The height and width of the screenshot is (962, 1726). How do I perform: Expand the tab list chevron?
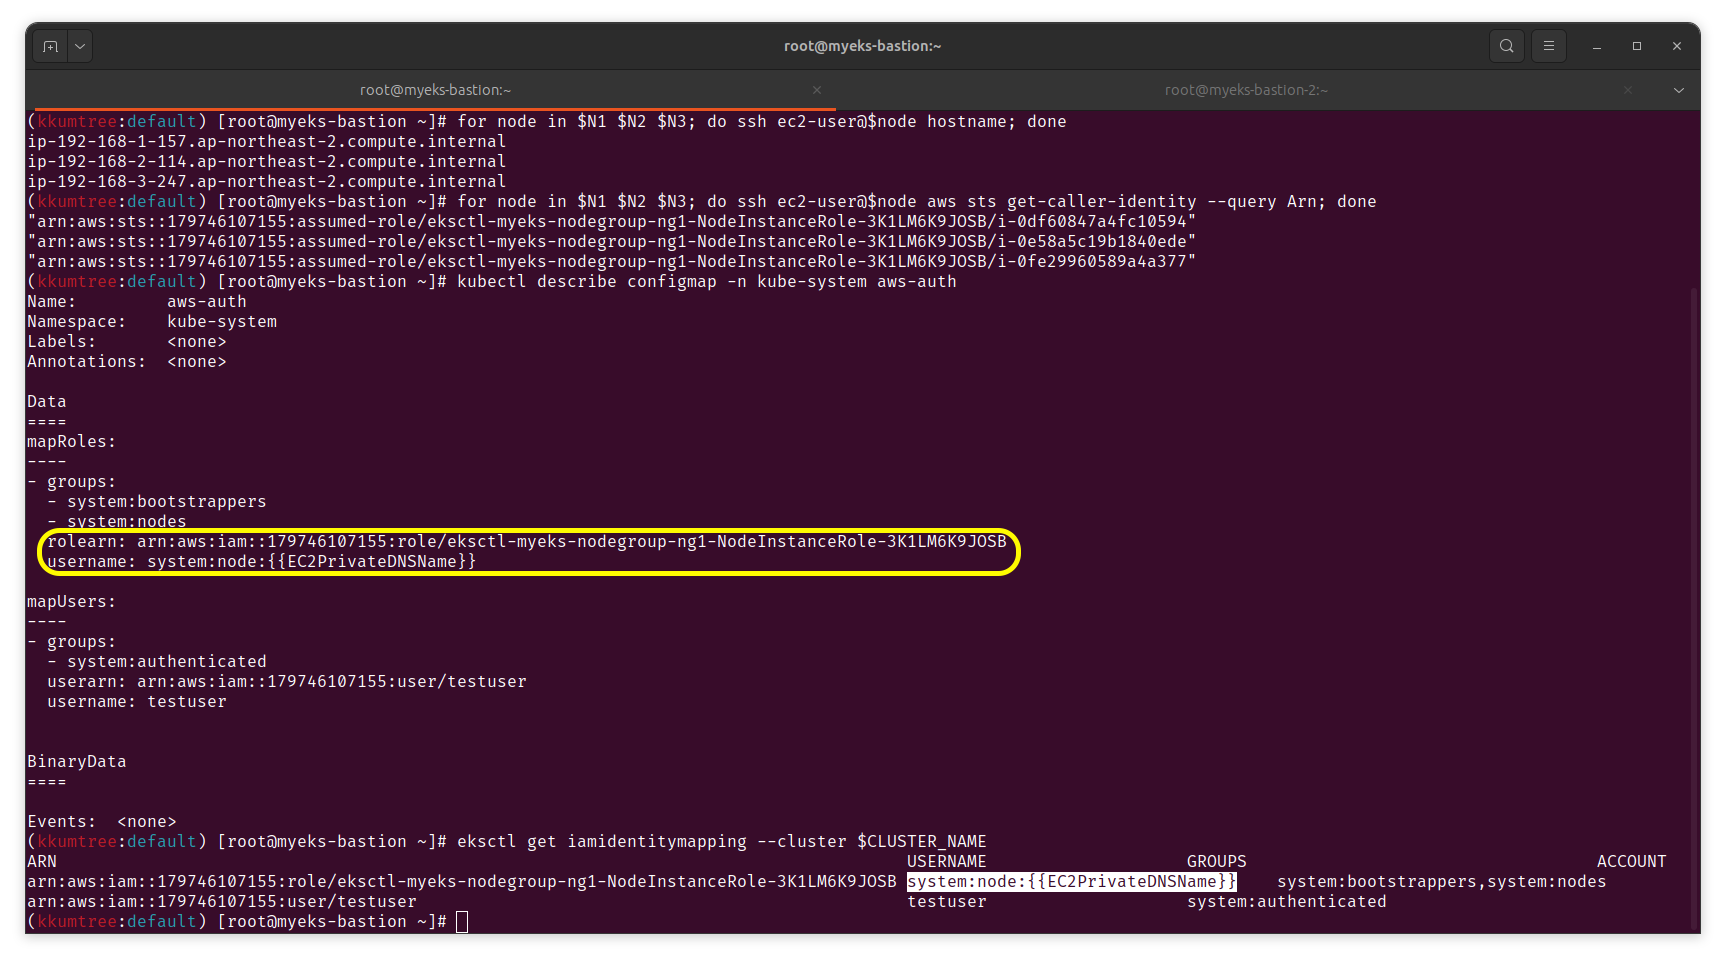1679,90
